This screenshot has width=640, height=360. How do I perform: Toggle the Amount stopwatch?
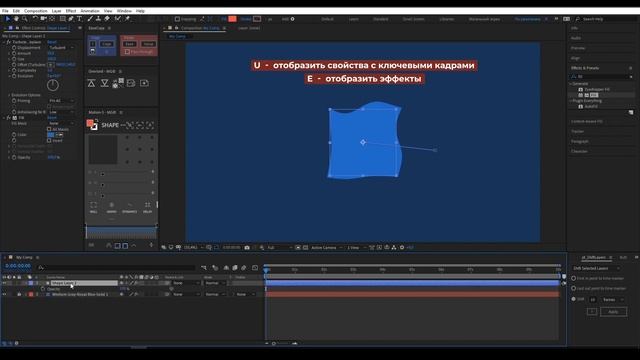(x=14, y=53)
